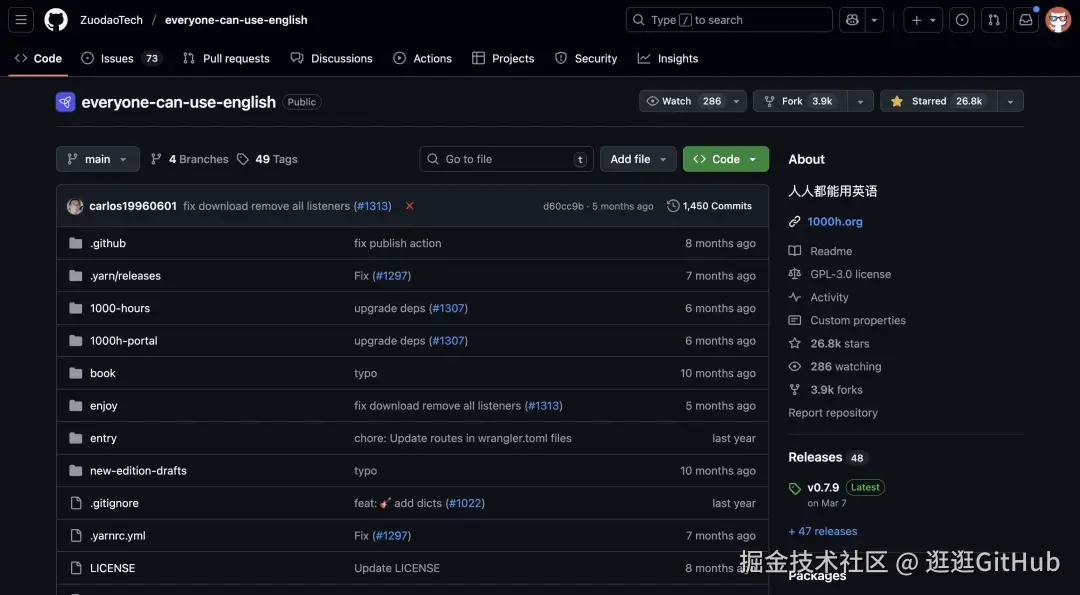Click the file icon for .gitignore
This screenshot has width=1080, height=595.
click(76, 503)
